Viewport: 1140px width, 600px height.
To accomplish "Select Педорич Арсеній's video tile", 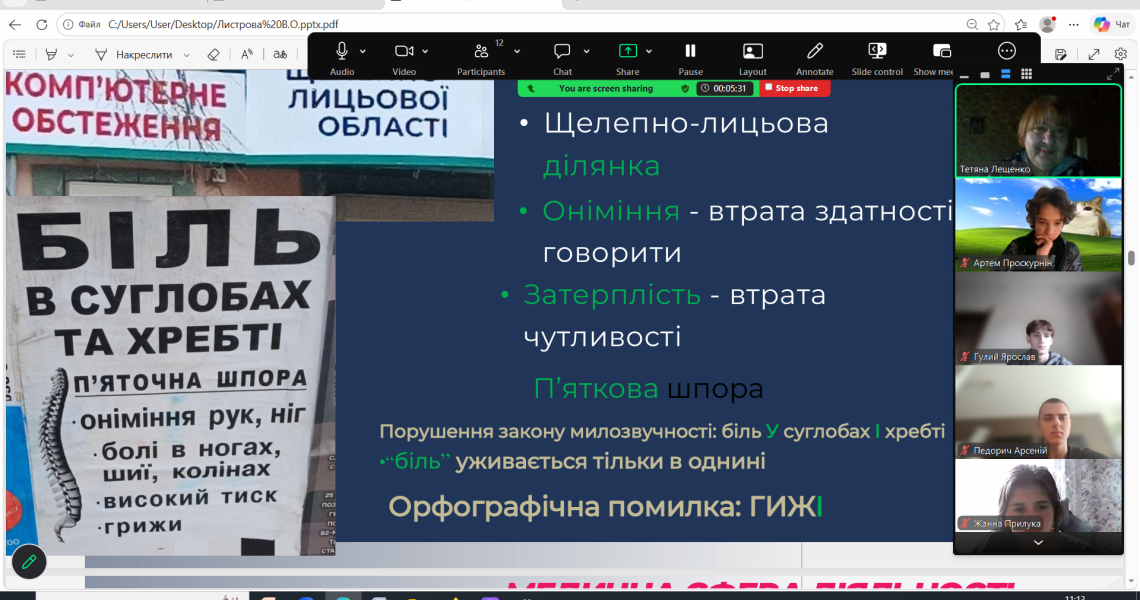I will (x=1038, y=412).
